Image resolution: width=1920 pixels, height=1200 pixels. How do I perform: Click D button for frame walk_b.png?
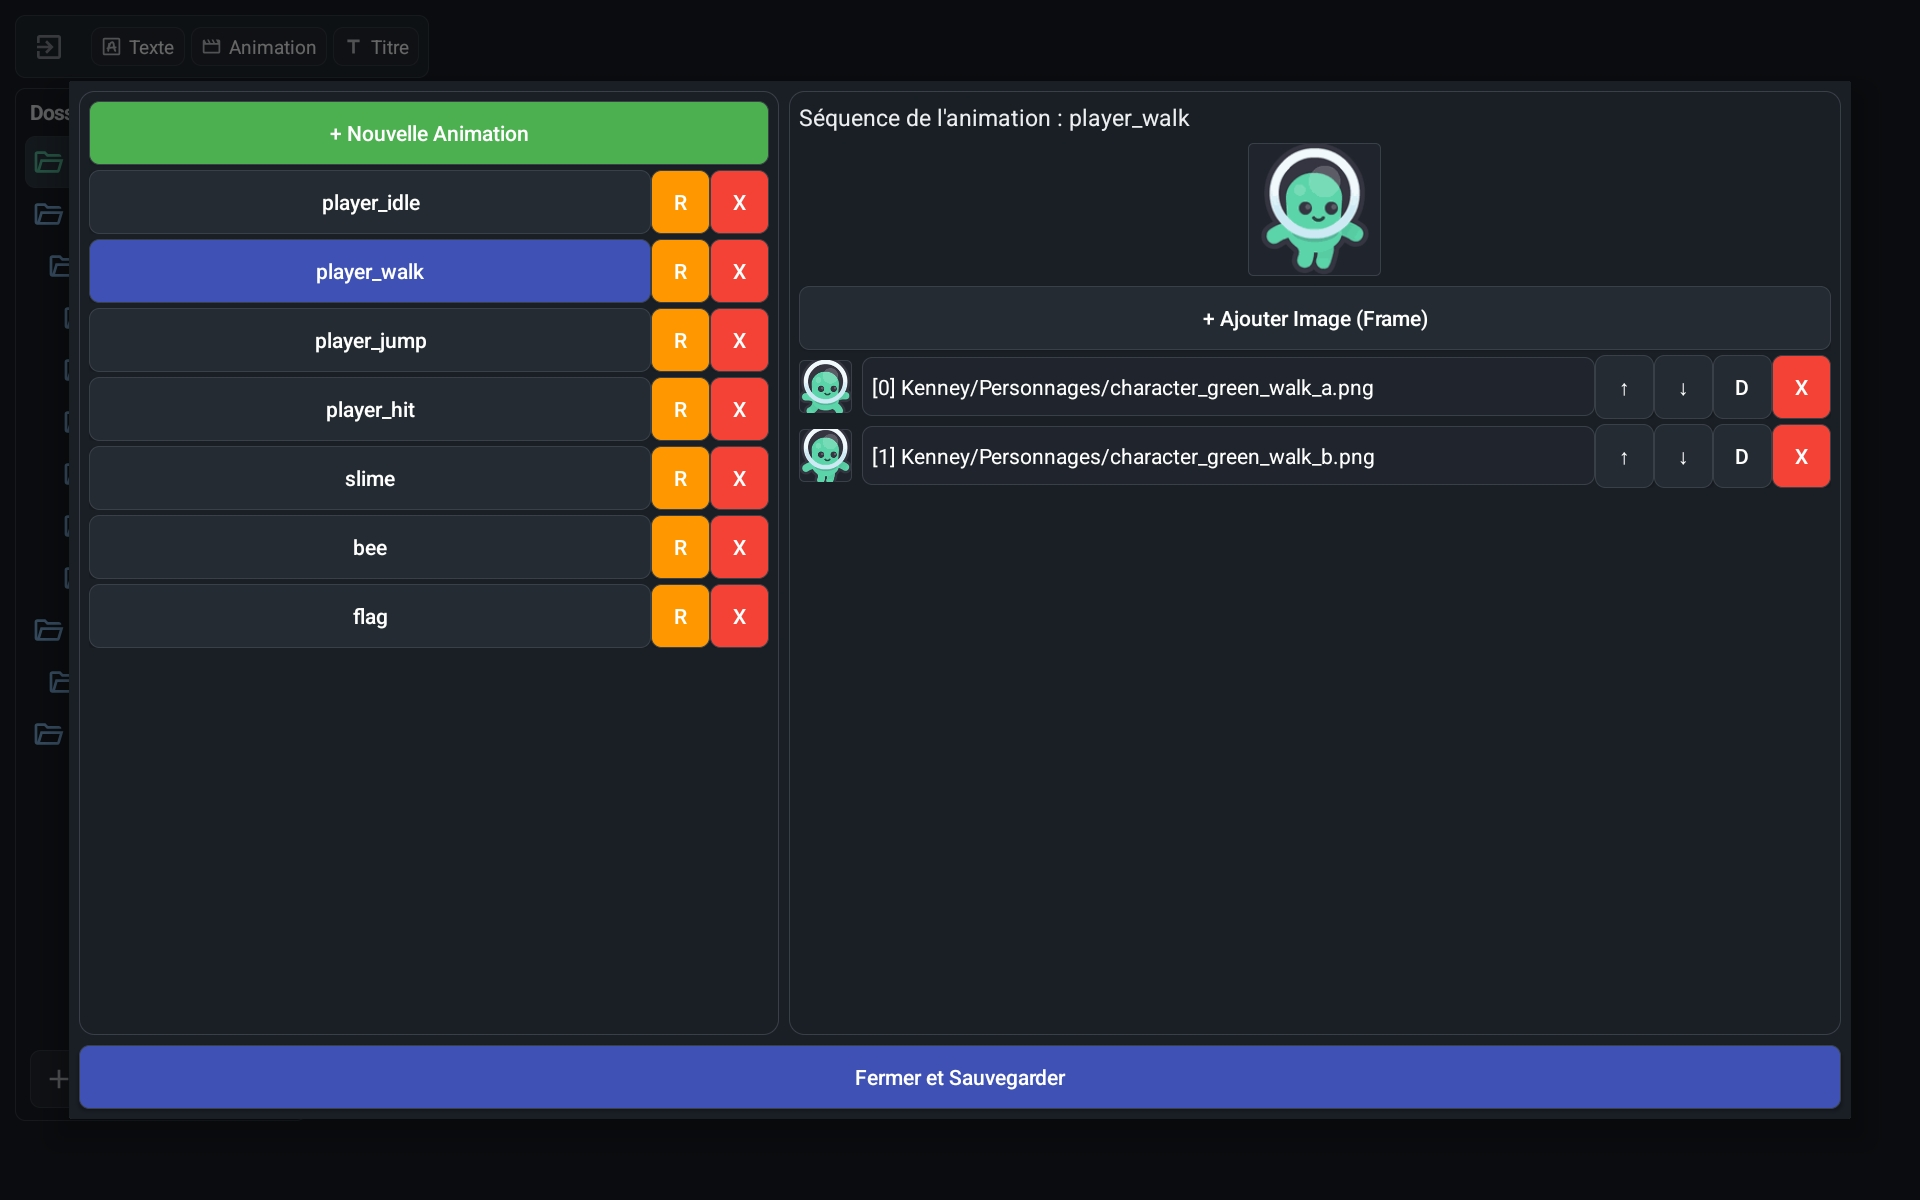tap(1742, 456)
